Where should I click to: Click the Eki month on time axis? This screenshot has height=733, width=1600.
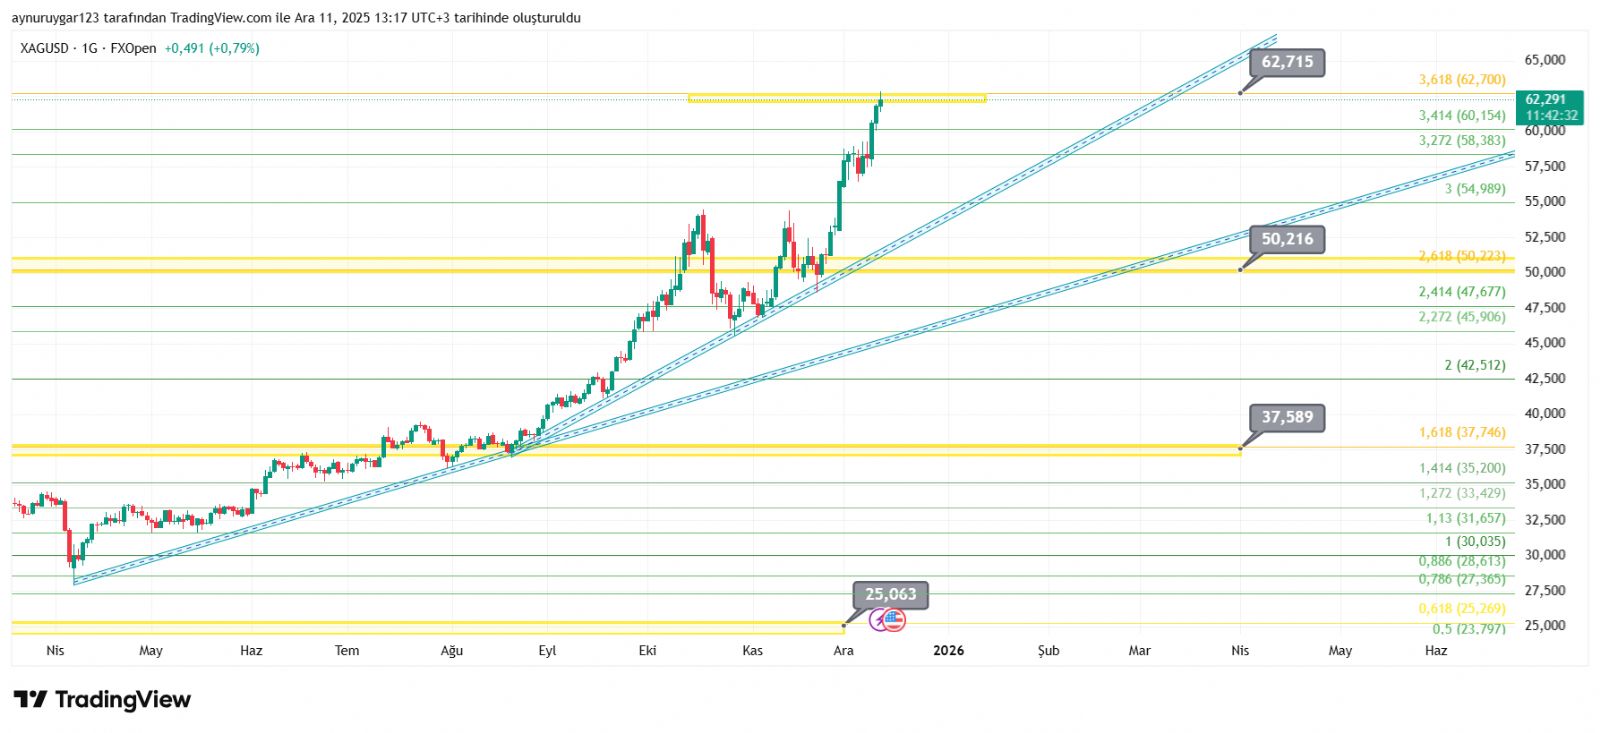648,651
